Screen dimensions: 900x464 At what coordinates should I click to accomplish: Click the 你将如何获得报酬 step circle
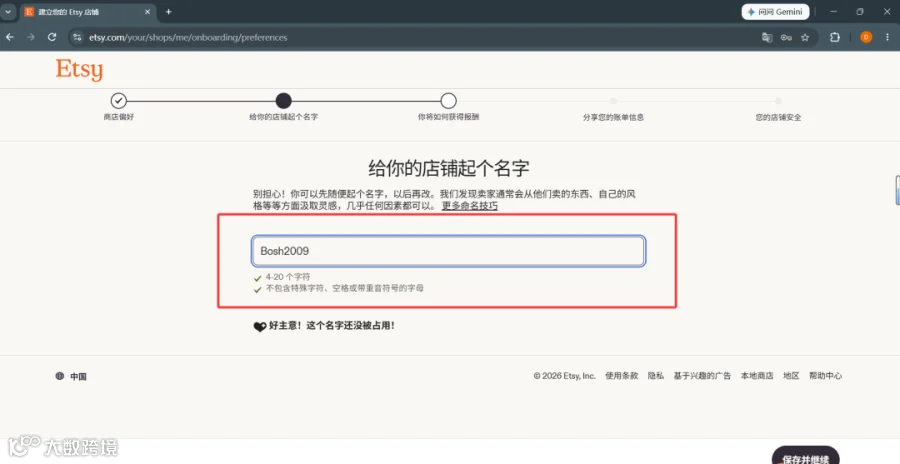tap(448, 101)
